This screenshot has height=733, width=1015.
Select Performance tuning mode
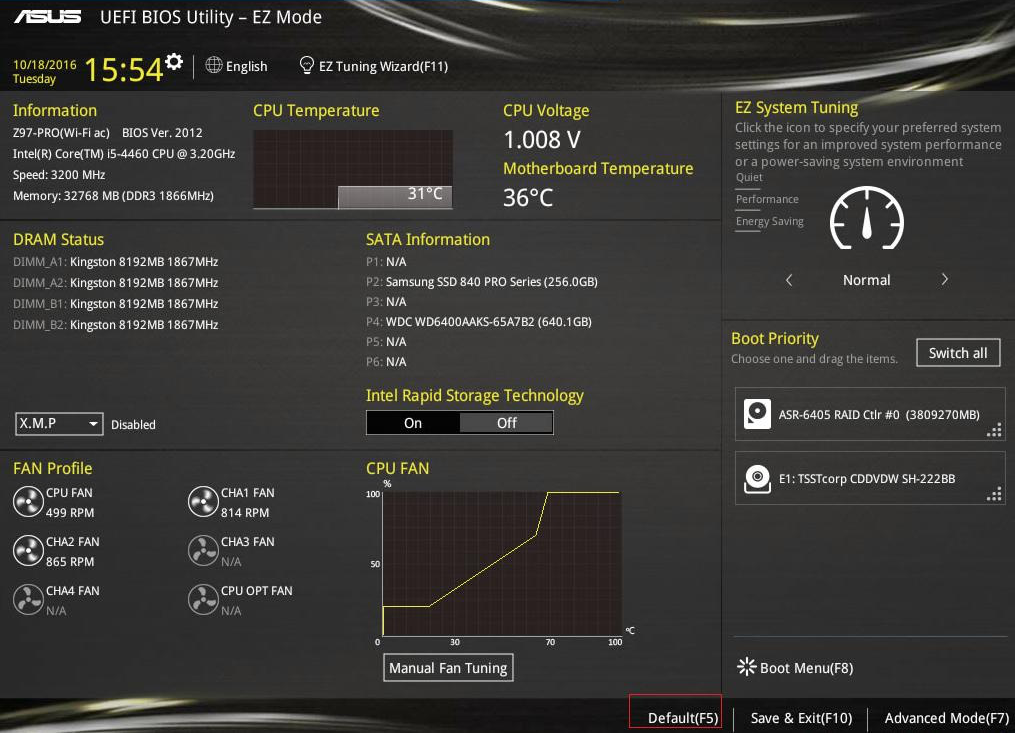767,199
